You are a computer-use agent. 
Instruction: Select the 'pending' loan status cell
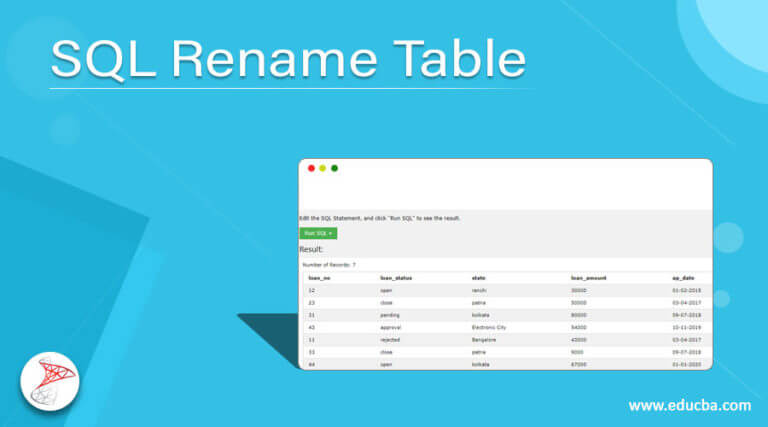click(390, 315)
